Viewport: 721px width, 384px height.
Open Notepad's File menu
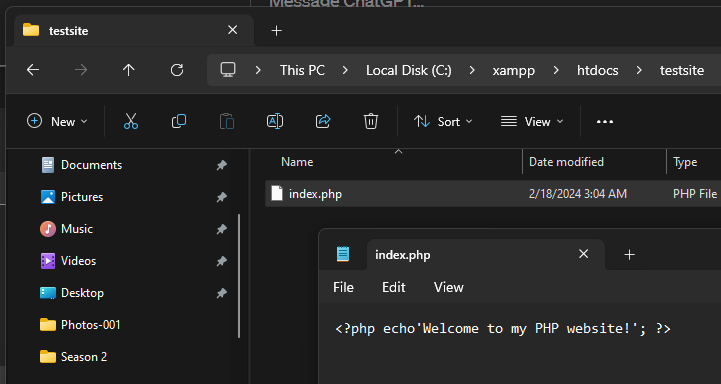pos(343,287)
